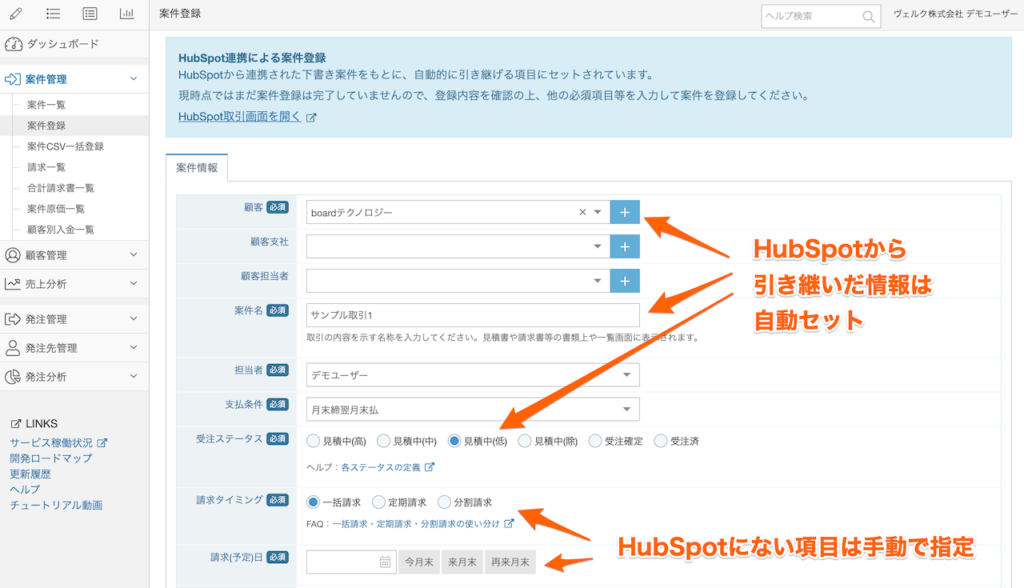Open 顧客別入金一覧 in the sidebar
Screen dimensions: 1024x588
61,230
